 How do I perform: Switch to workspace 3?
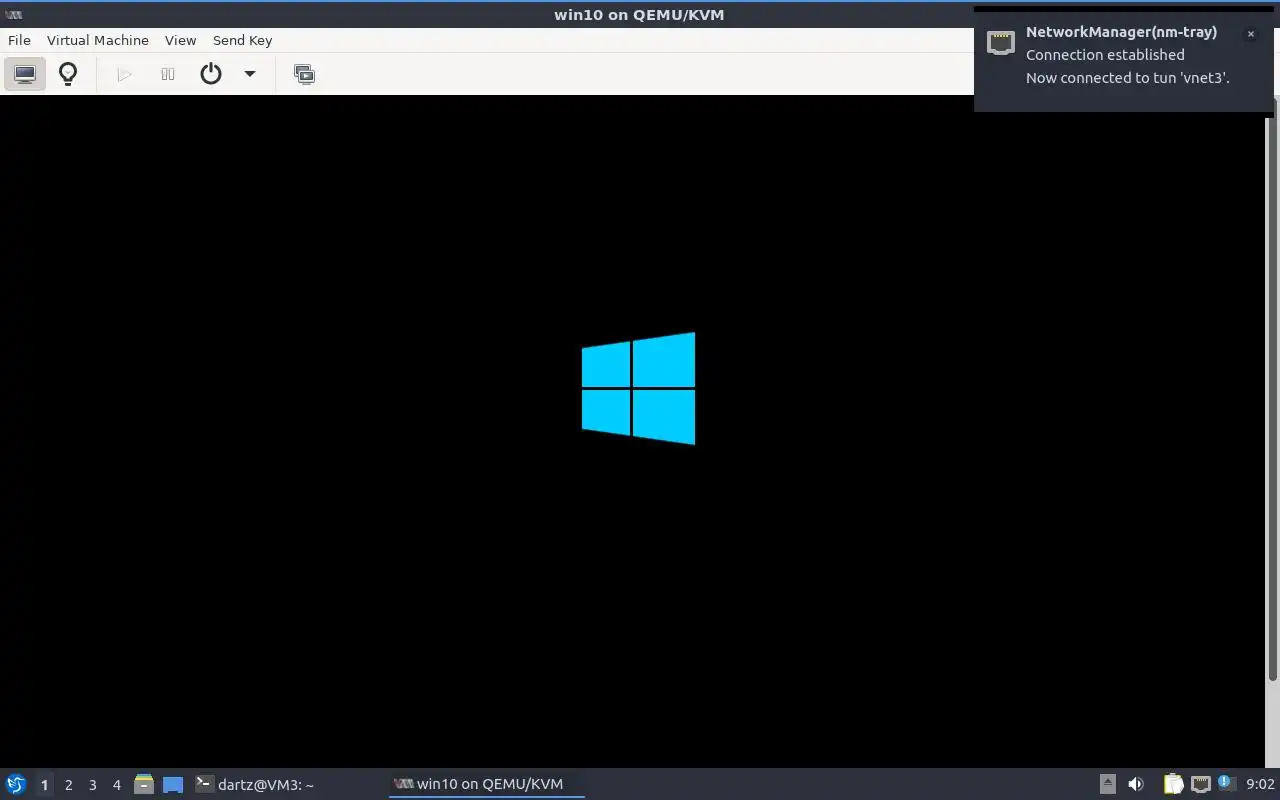click(x=93, y=785)
